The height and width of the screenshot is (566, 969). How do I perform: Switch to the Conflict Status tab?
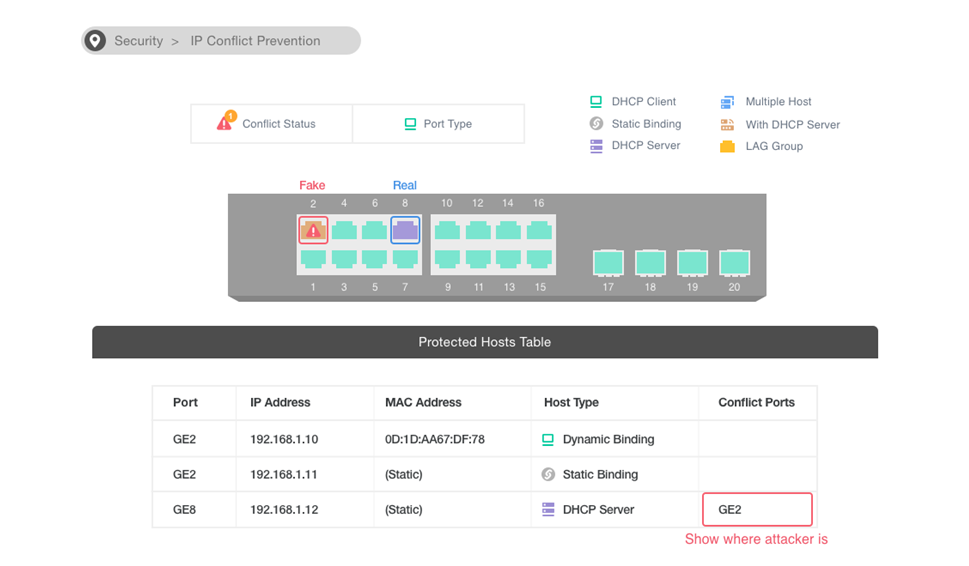271,124
